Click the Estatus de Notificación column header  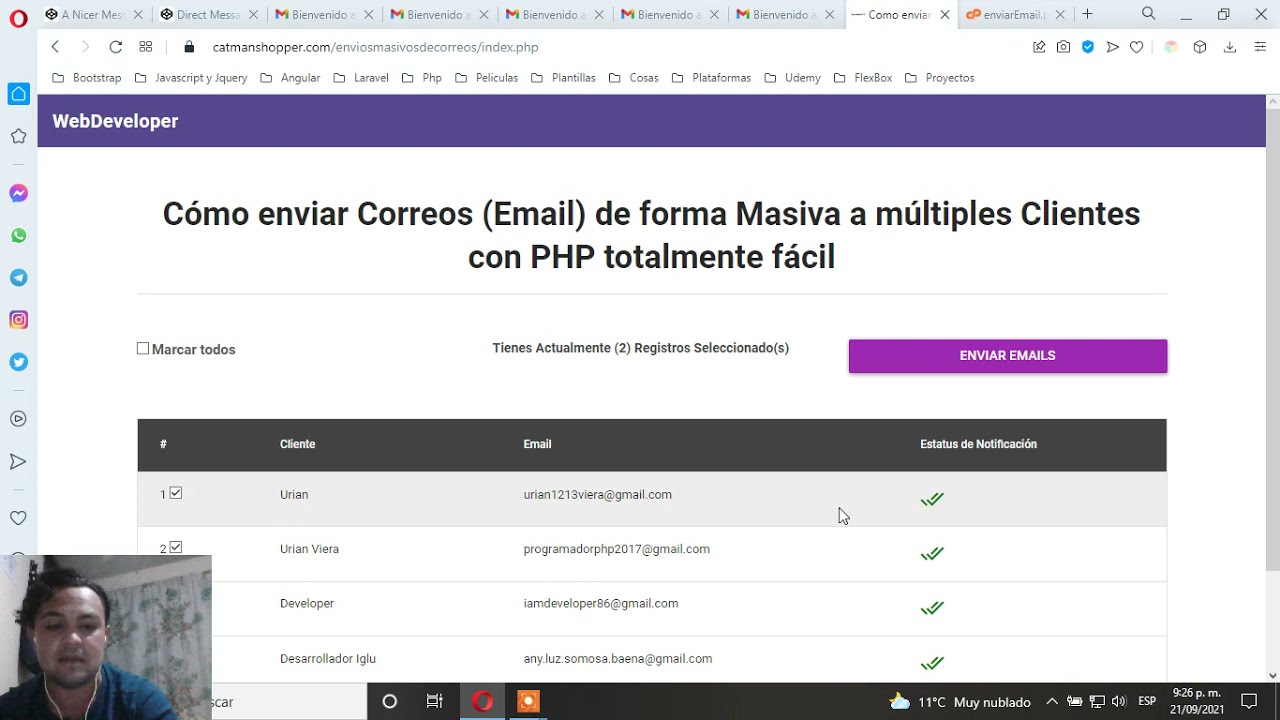coord(978,444)
